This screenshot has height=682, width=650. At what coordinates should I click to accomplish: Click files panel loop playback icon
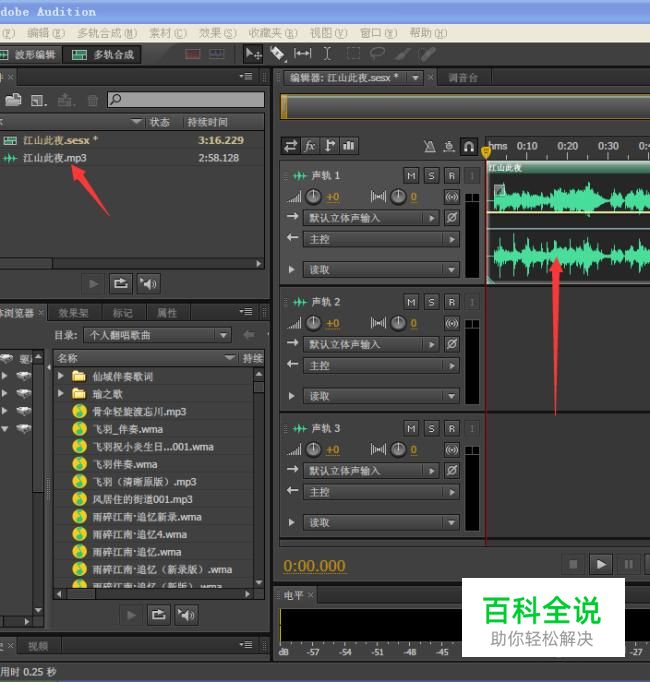pyautogui.click(x=120, y=284)
